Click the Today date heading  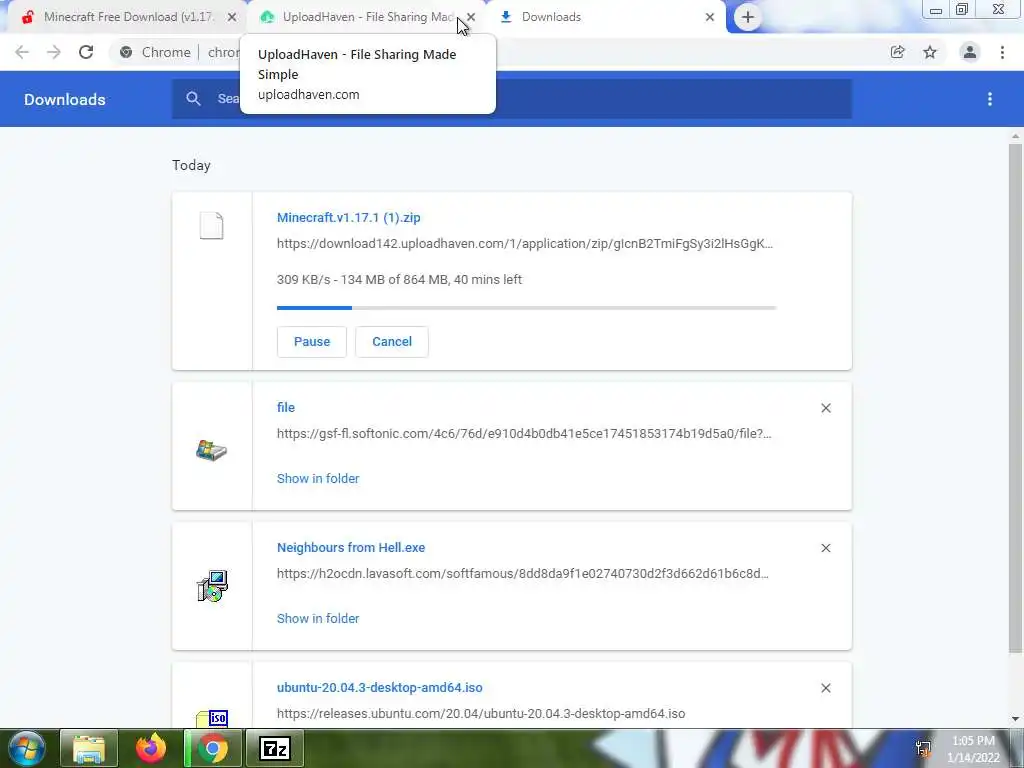click(191, 165)
